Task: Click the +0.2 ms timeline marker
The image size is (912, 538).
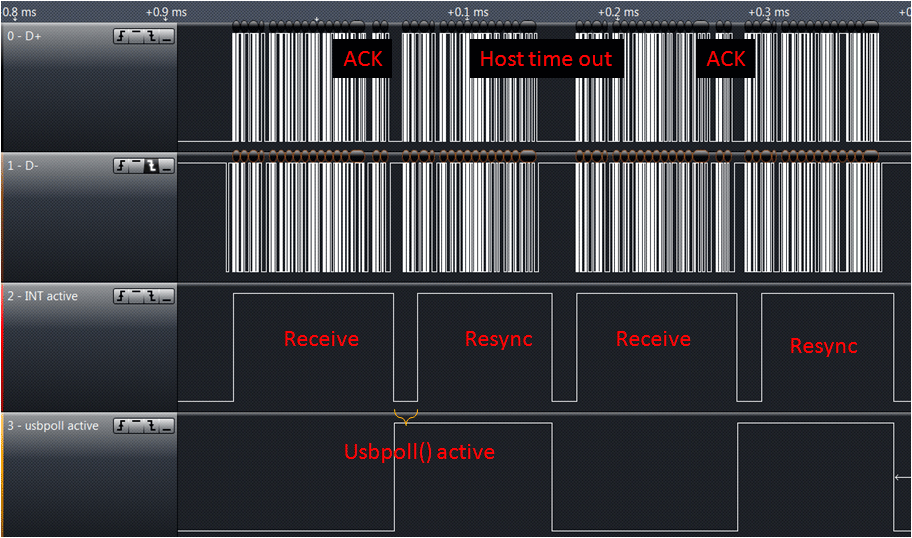Action: [x=617, y=12]
